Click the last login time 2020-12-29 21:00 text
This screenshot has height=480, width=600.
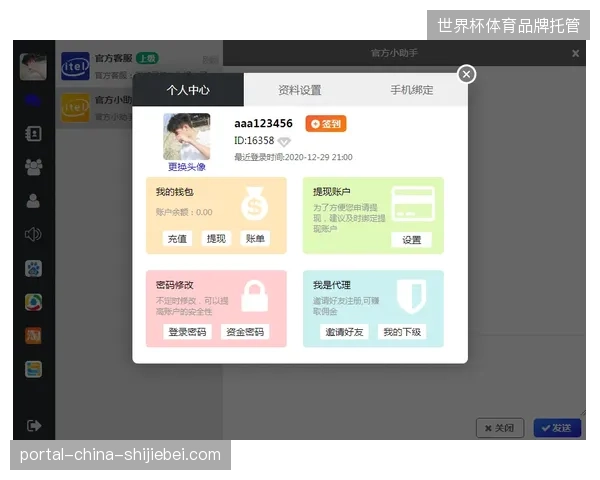(293, 157)
